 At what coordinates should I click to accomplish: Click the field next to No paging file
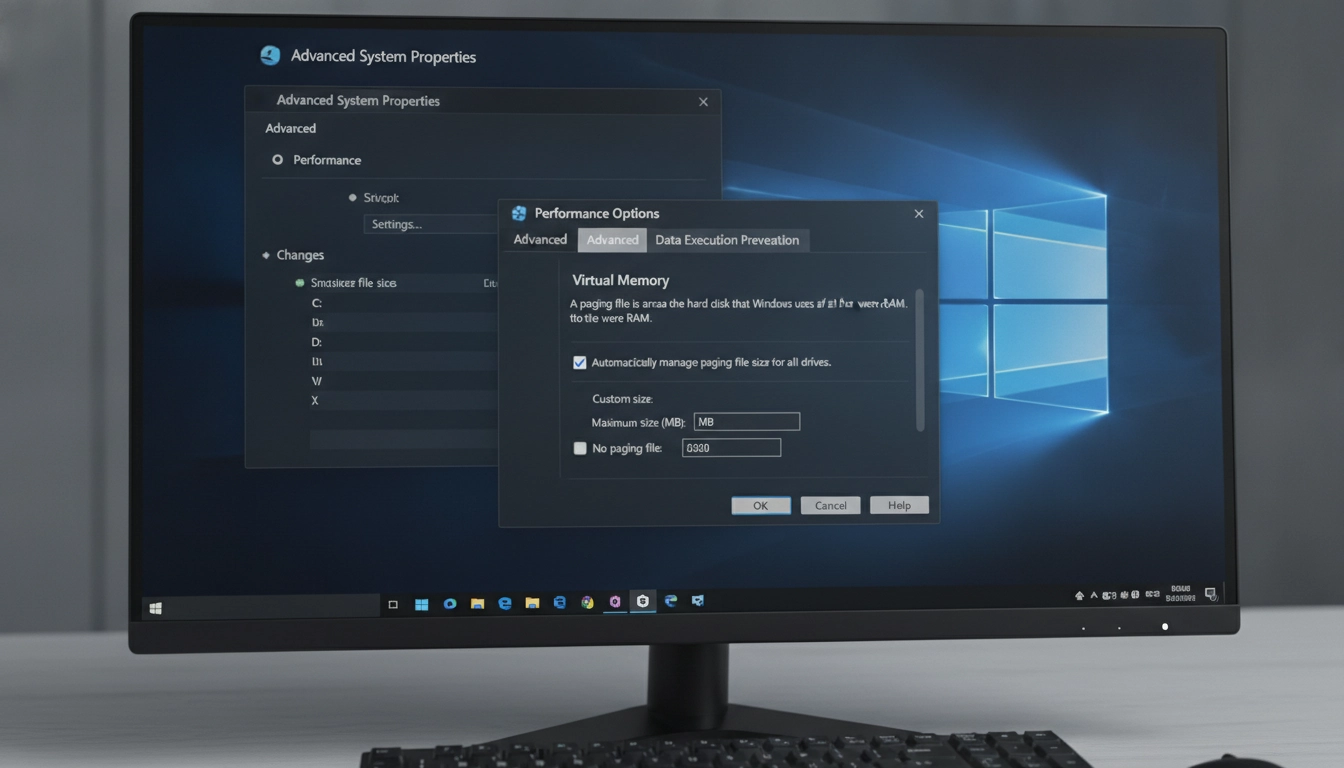[x=731, y=448]
